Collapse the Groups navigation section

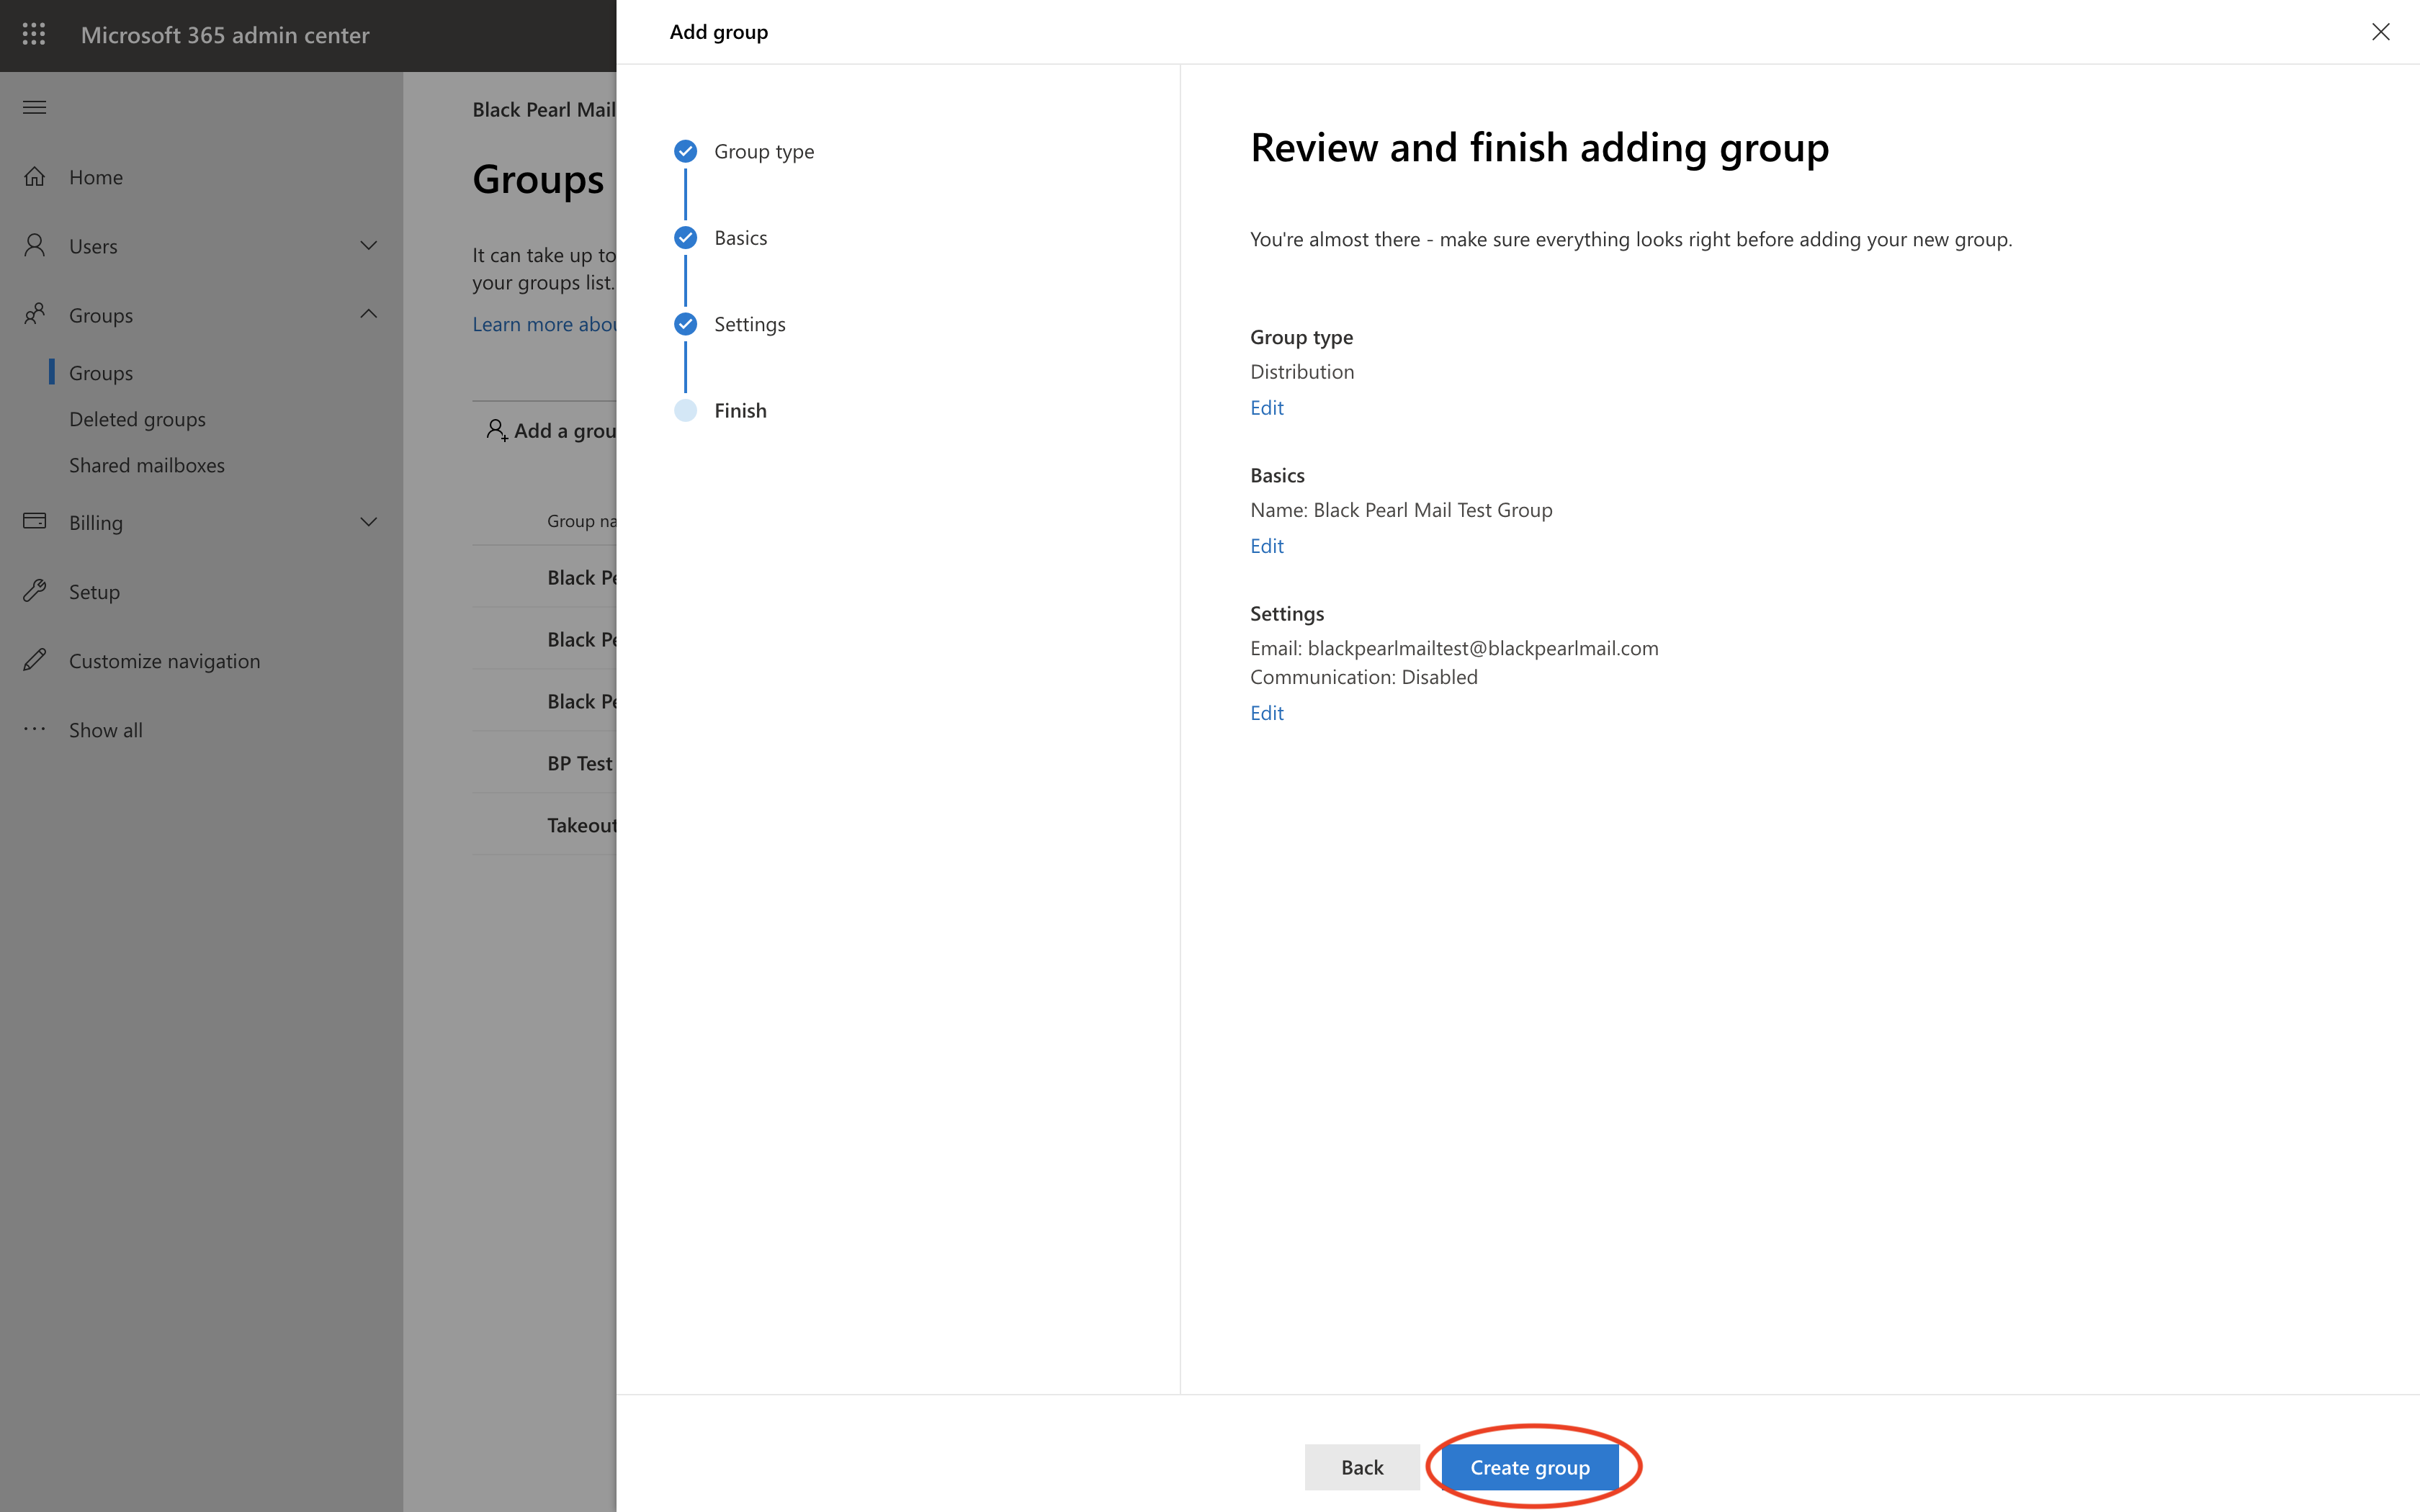click(368, 314)
